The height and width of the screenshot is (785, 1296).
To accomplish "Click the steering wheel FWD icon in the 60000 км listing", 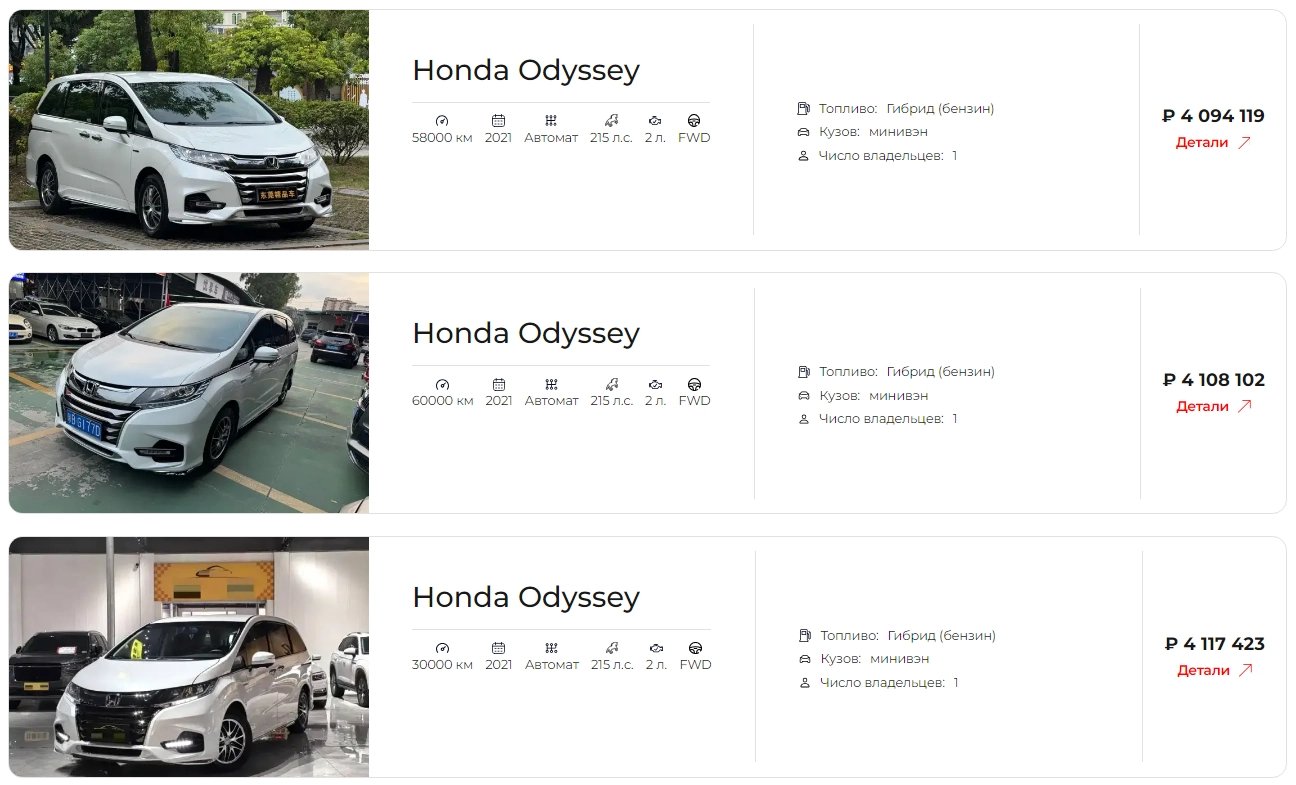I will click(x=694, y=384).
